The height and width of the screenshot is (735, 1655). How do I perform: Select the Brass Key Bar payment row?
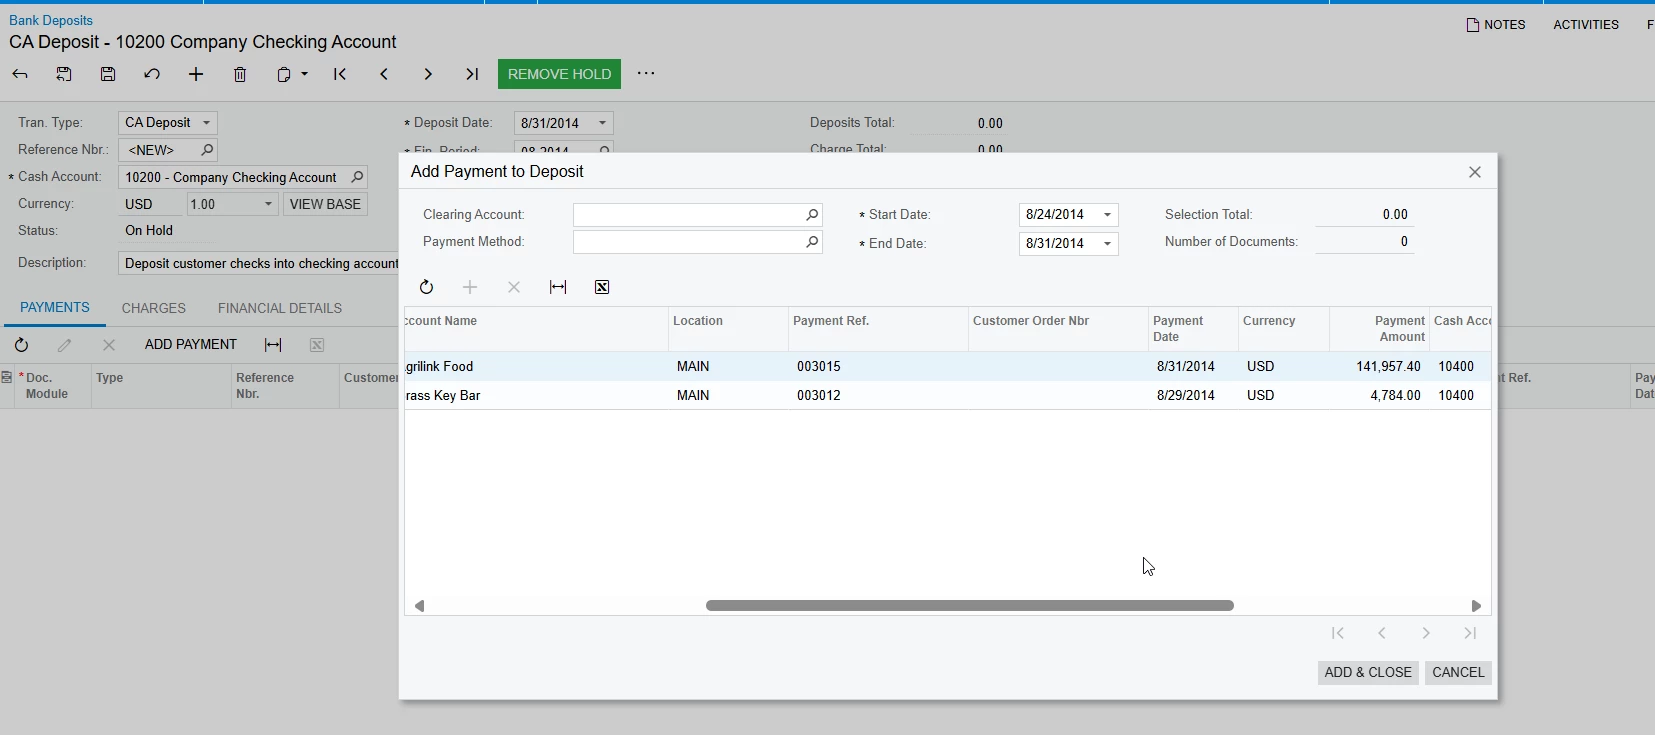(947, 396)
